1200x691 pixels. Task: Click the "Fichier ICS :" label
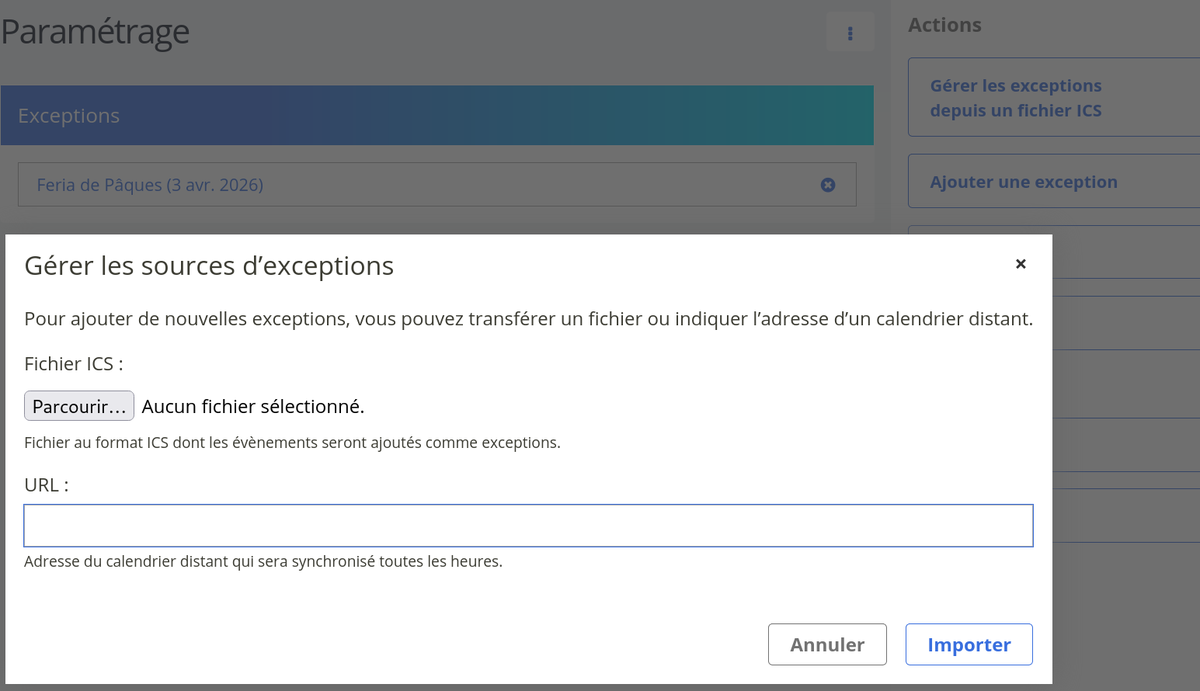73,363
